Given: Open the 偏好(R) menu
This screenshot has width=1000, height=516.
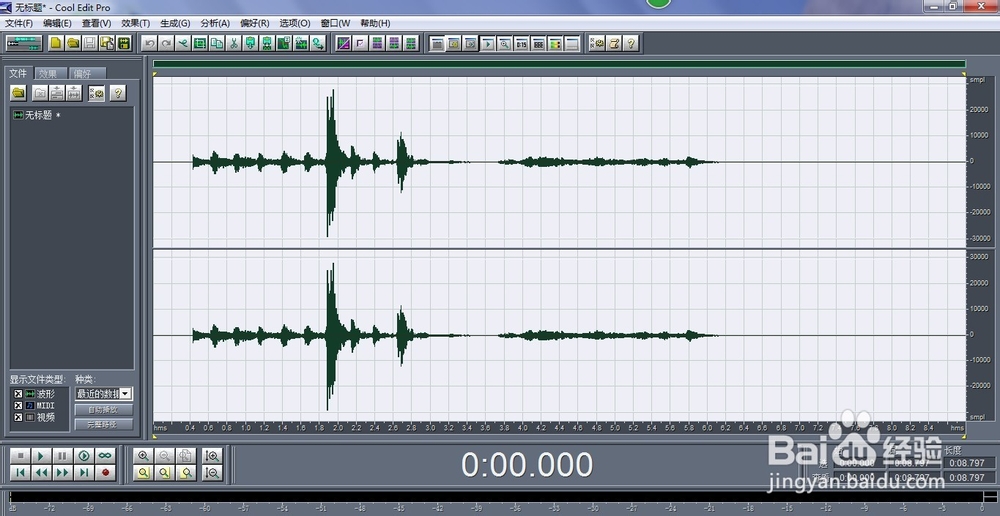Looking at the screenshot, I should 254,23.
